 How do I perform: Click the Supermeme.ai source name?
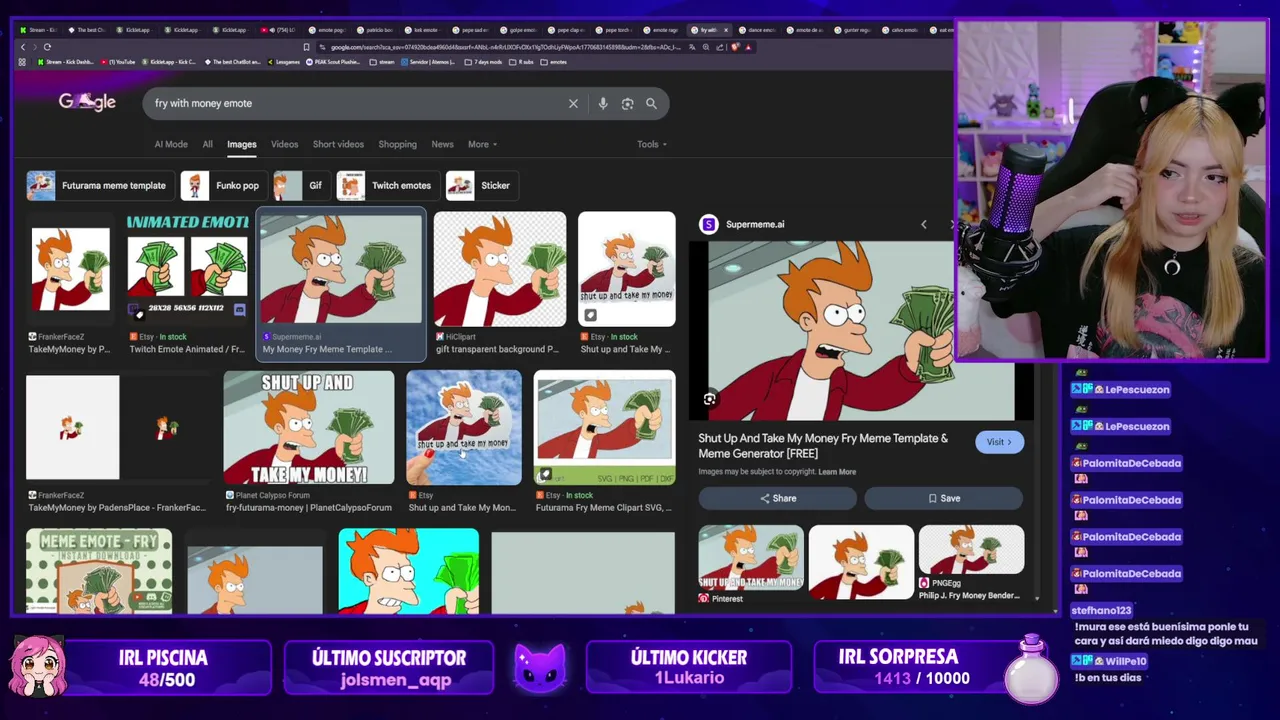point(755,224)
